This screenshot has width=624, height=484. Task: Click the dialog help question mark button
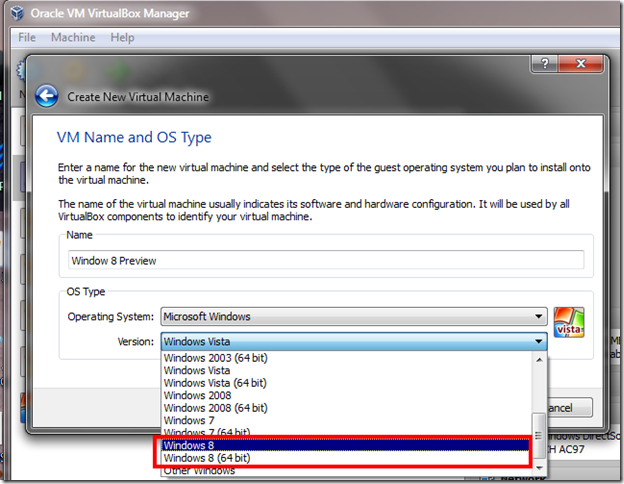pyautogui.click(x=544, y=63)
